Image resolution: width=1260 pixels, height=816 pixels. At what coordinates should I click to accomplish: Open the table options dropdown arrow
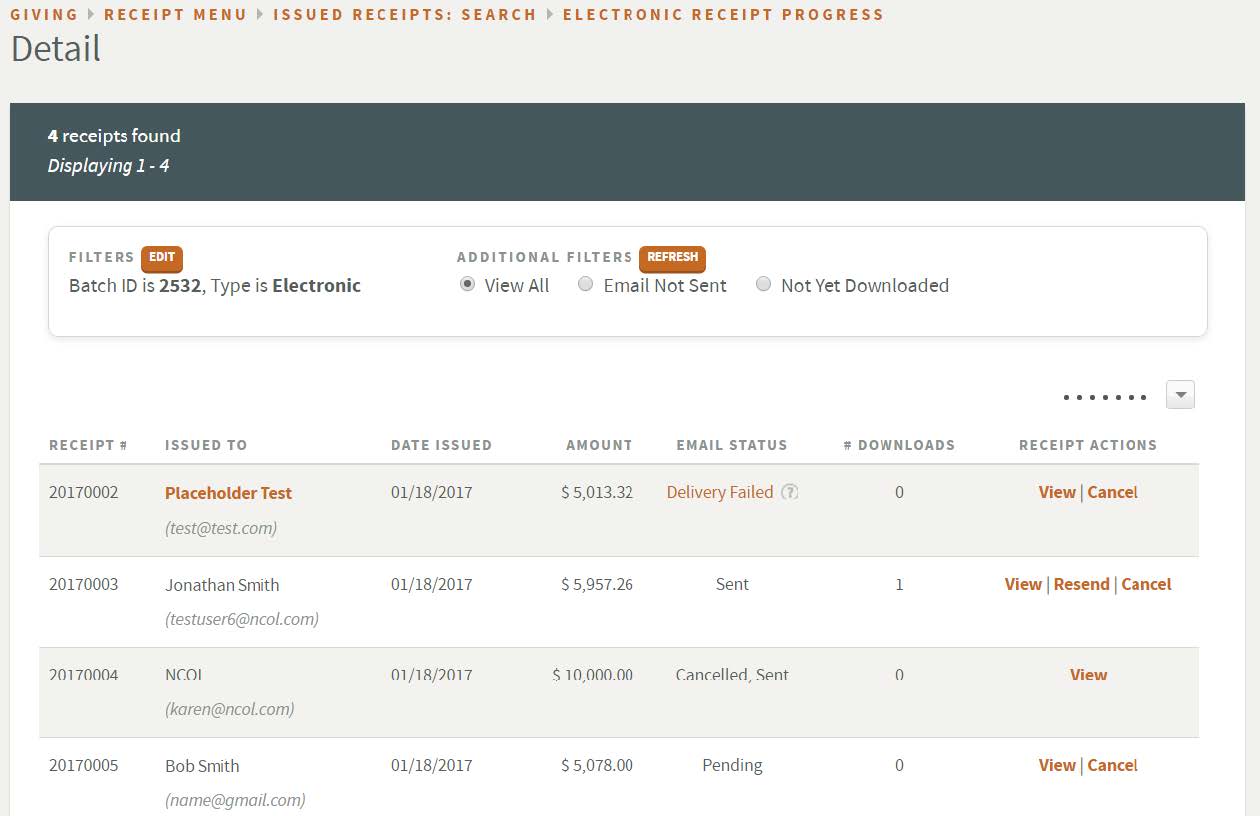tap(1179, 394)
